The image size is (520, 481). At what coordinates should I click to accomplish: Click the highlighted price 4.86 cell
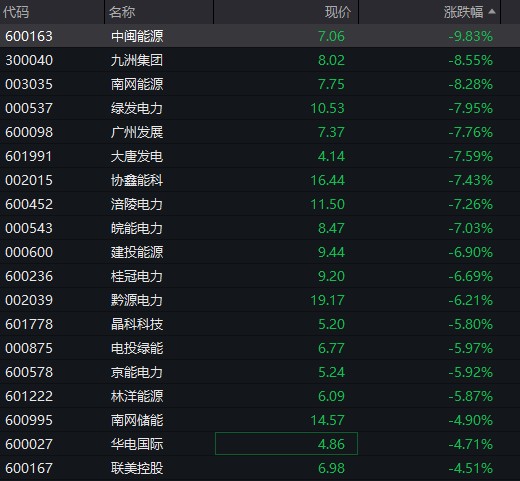coord(286,444)
